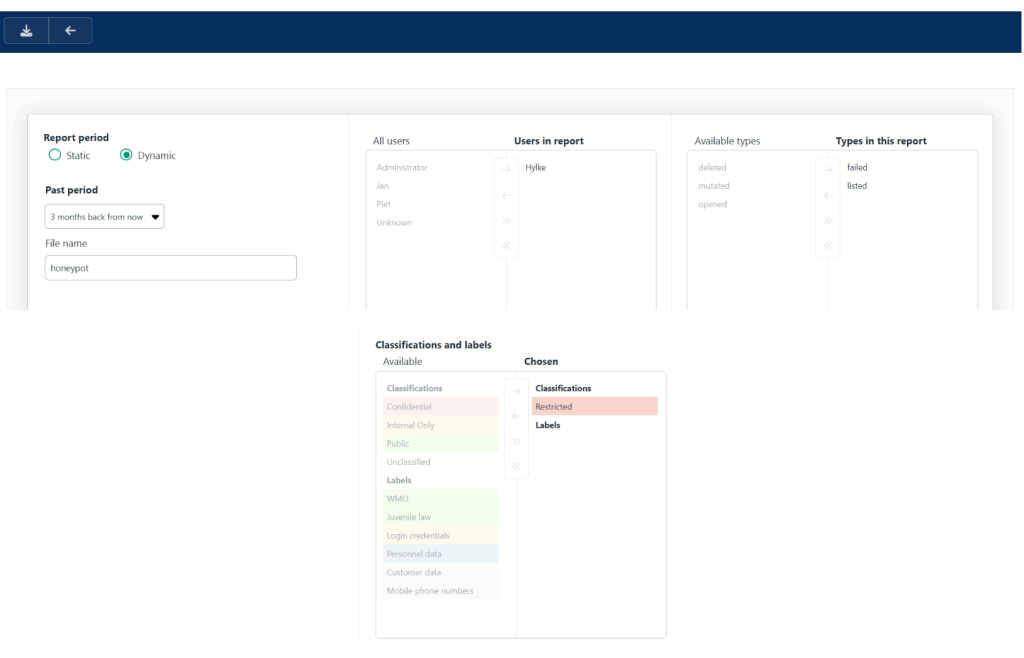Add all classifications and labels to Chosen
Screen dimensions: 1024x658
pyautogui.click(x=517, y=441)
